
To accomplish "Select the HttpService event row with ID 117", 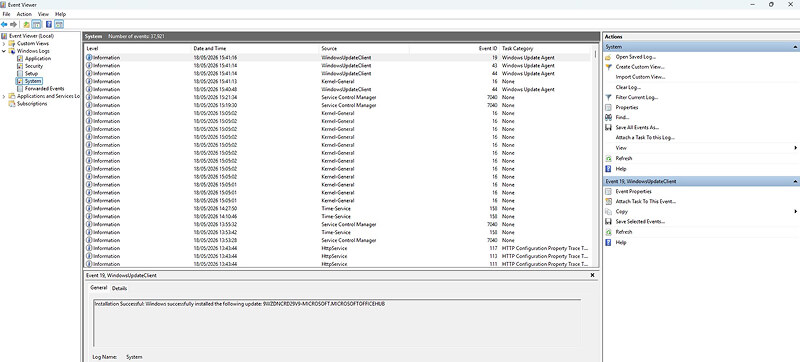I will pyautogui.click(x=338, y=248).
